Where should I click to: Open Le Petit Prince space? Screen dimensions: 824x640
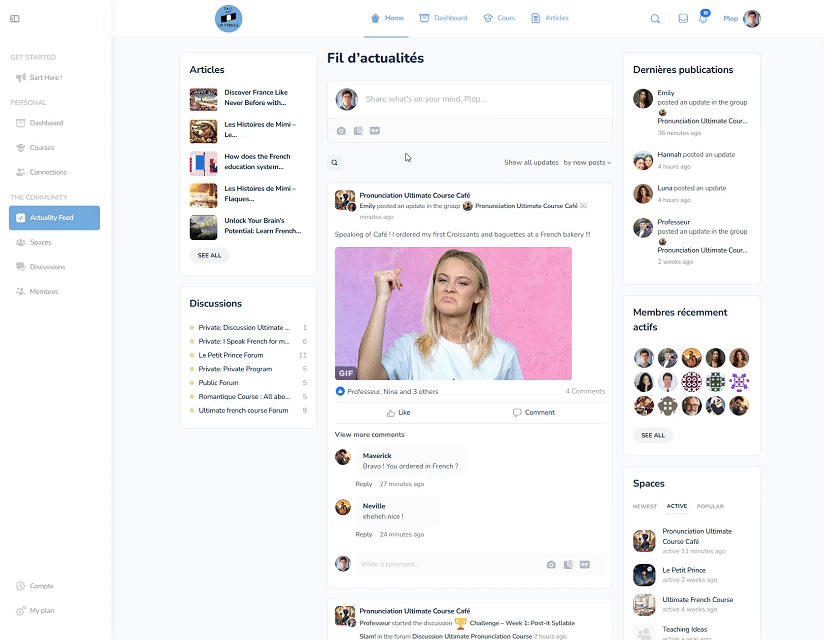coord(684,570)
